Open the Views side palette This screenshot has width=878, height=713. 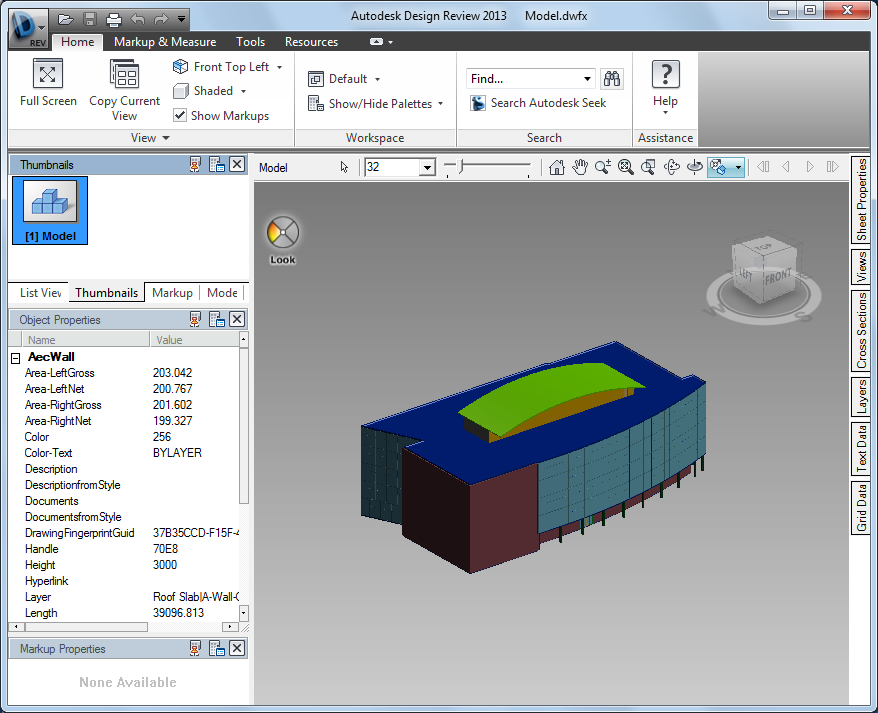pyautogui.click(x=861, y=266)
